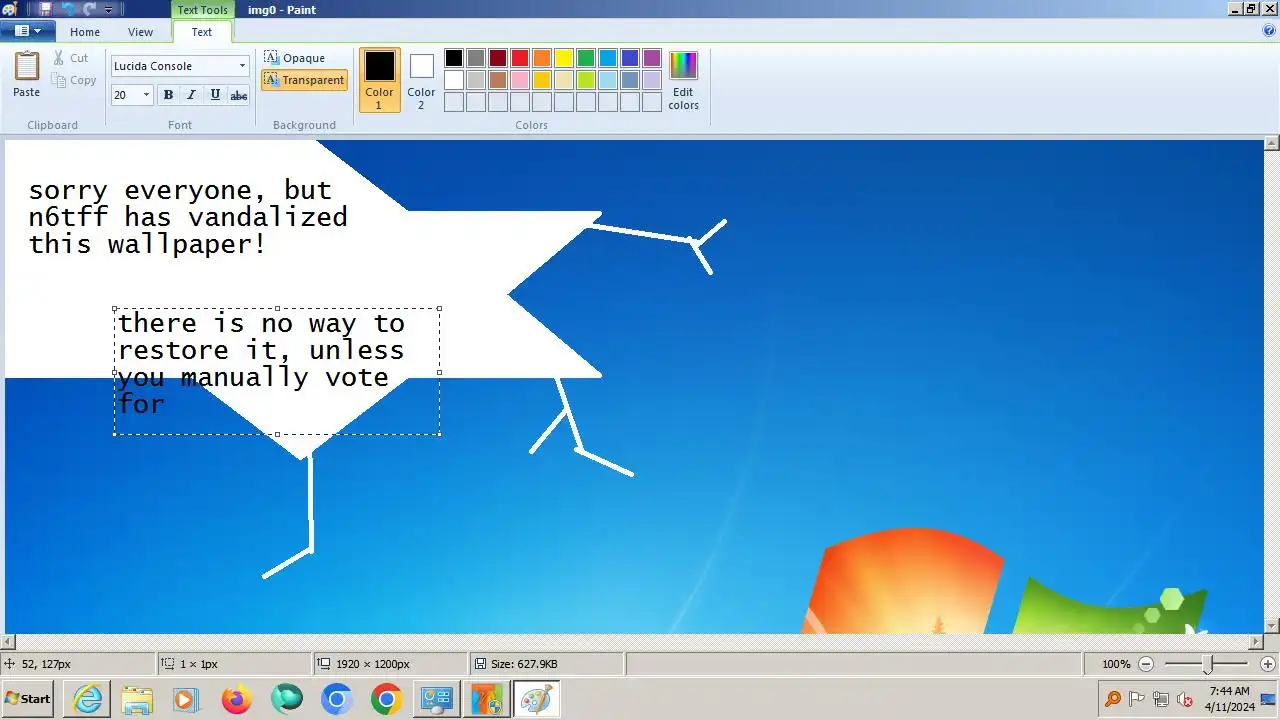The height and width of the screenshot is (720, 1280).
Task: Toggle Strikethrough text formatting
Action: tap(238, 95)
